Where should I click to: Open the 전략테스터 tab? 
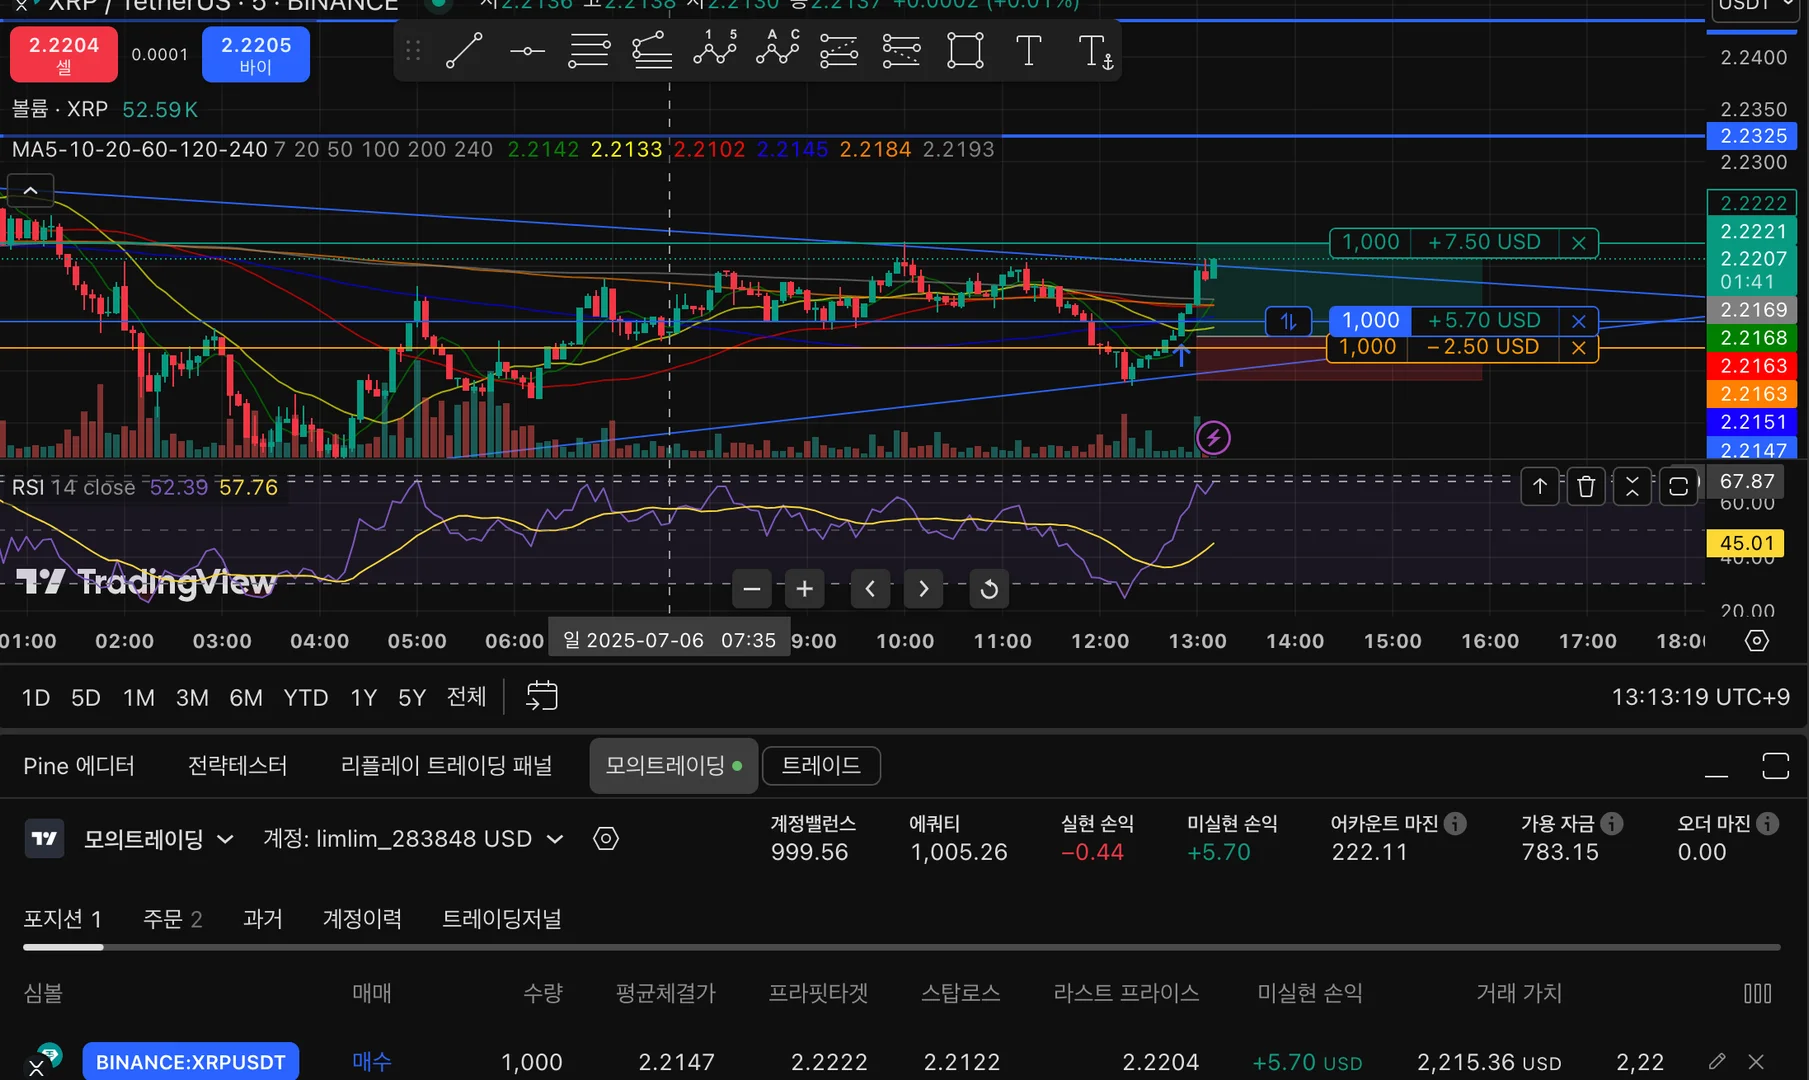click(x=238, y=766)
